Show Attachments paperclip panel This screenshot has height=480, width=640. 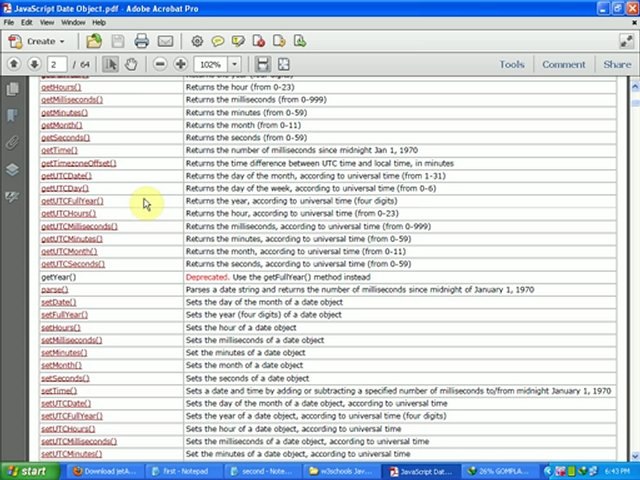[13, 143]
